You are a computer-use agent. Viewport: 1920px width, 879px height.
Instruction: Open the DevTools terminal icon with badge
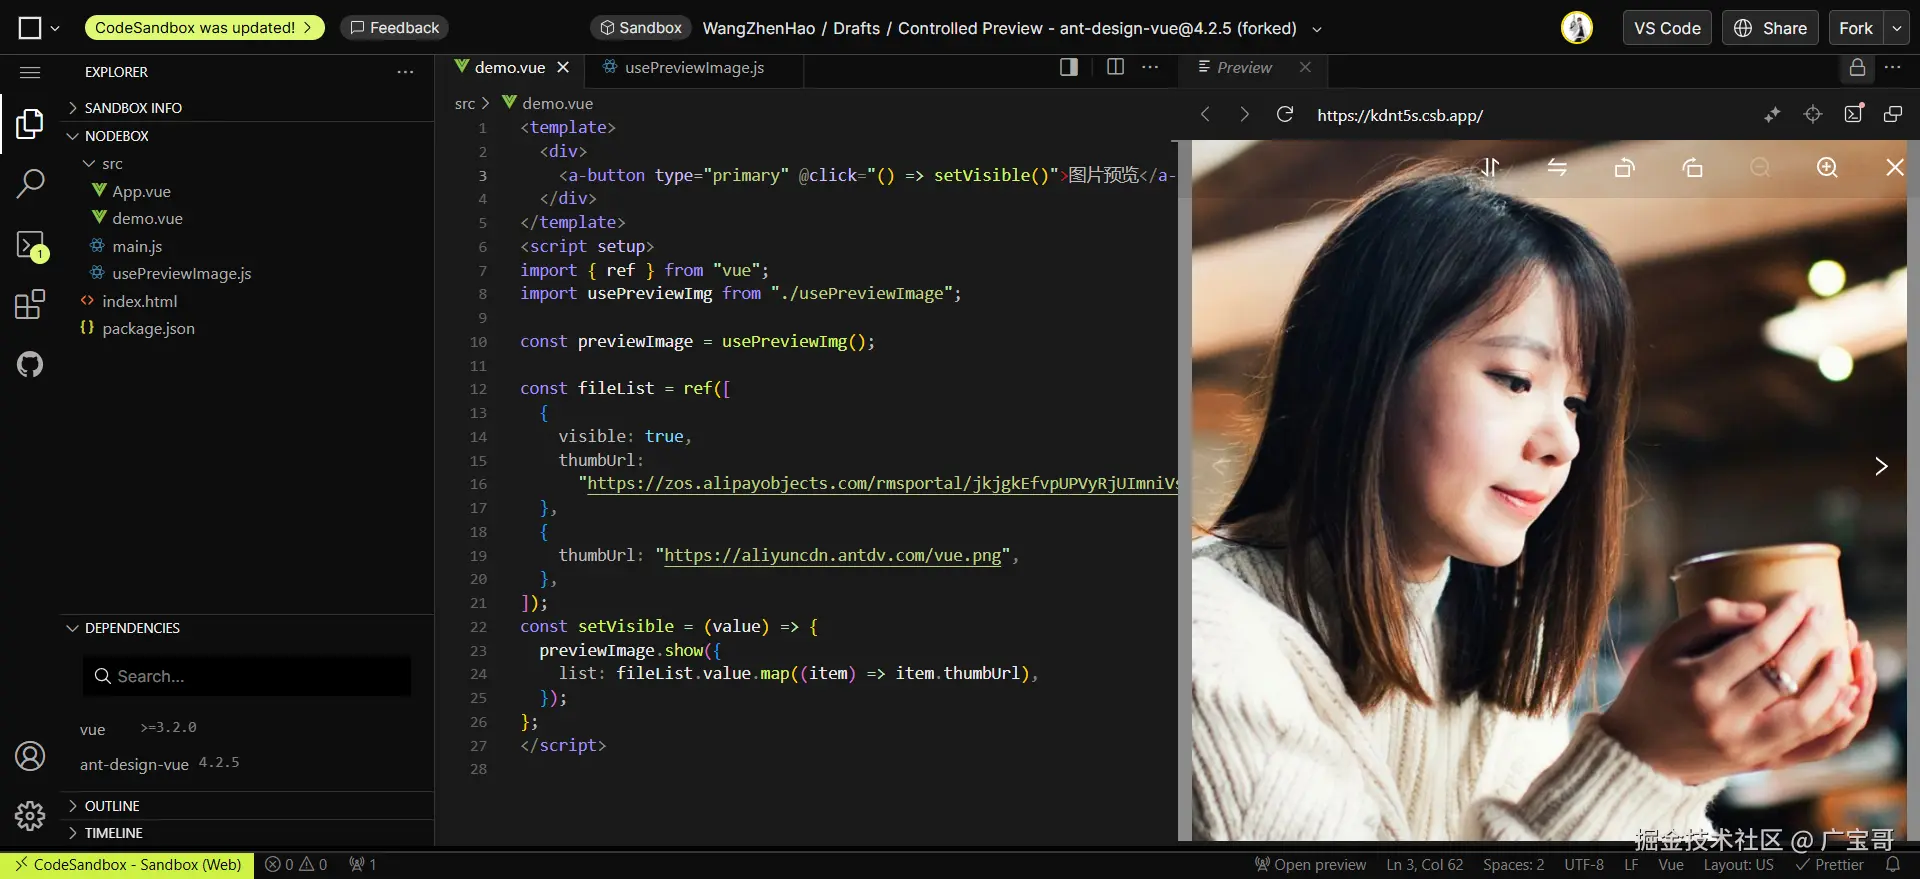click(x=31, y=245)
